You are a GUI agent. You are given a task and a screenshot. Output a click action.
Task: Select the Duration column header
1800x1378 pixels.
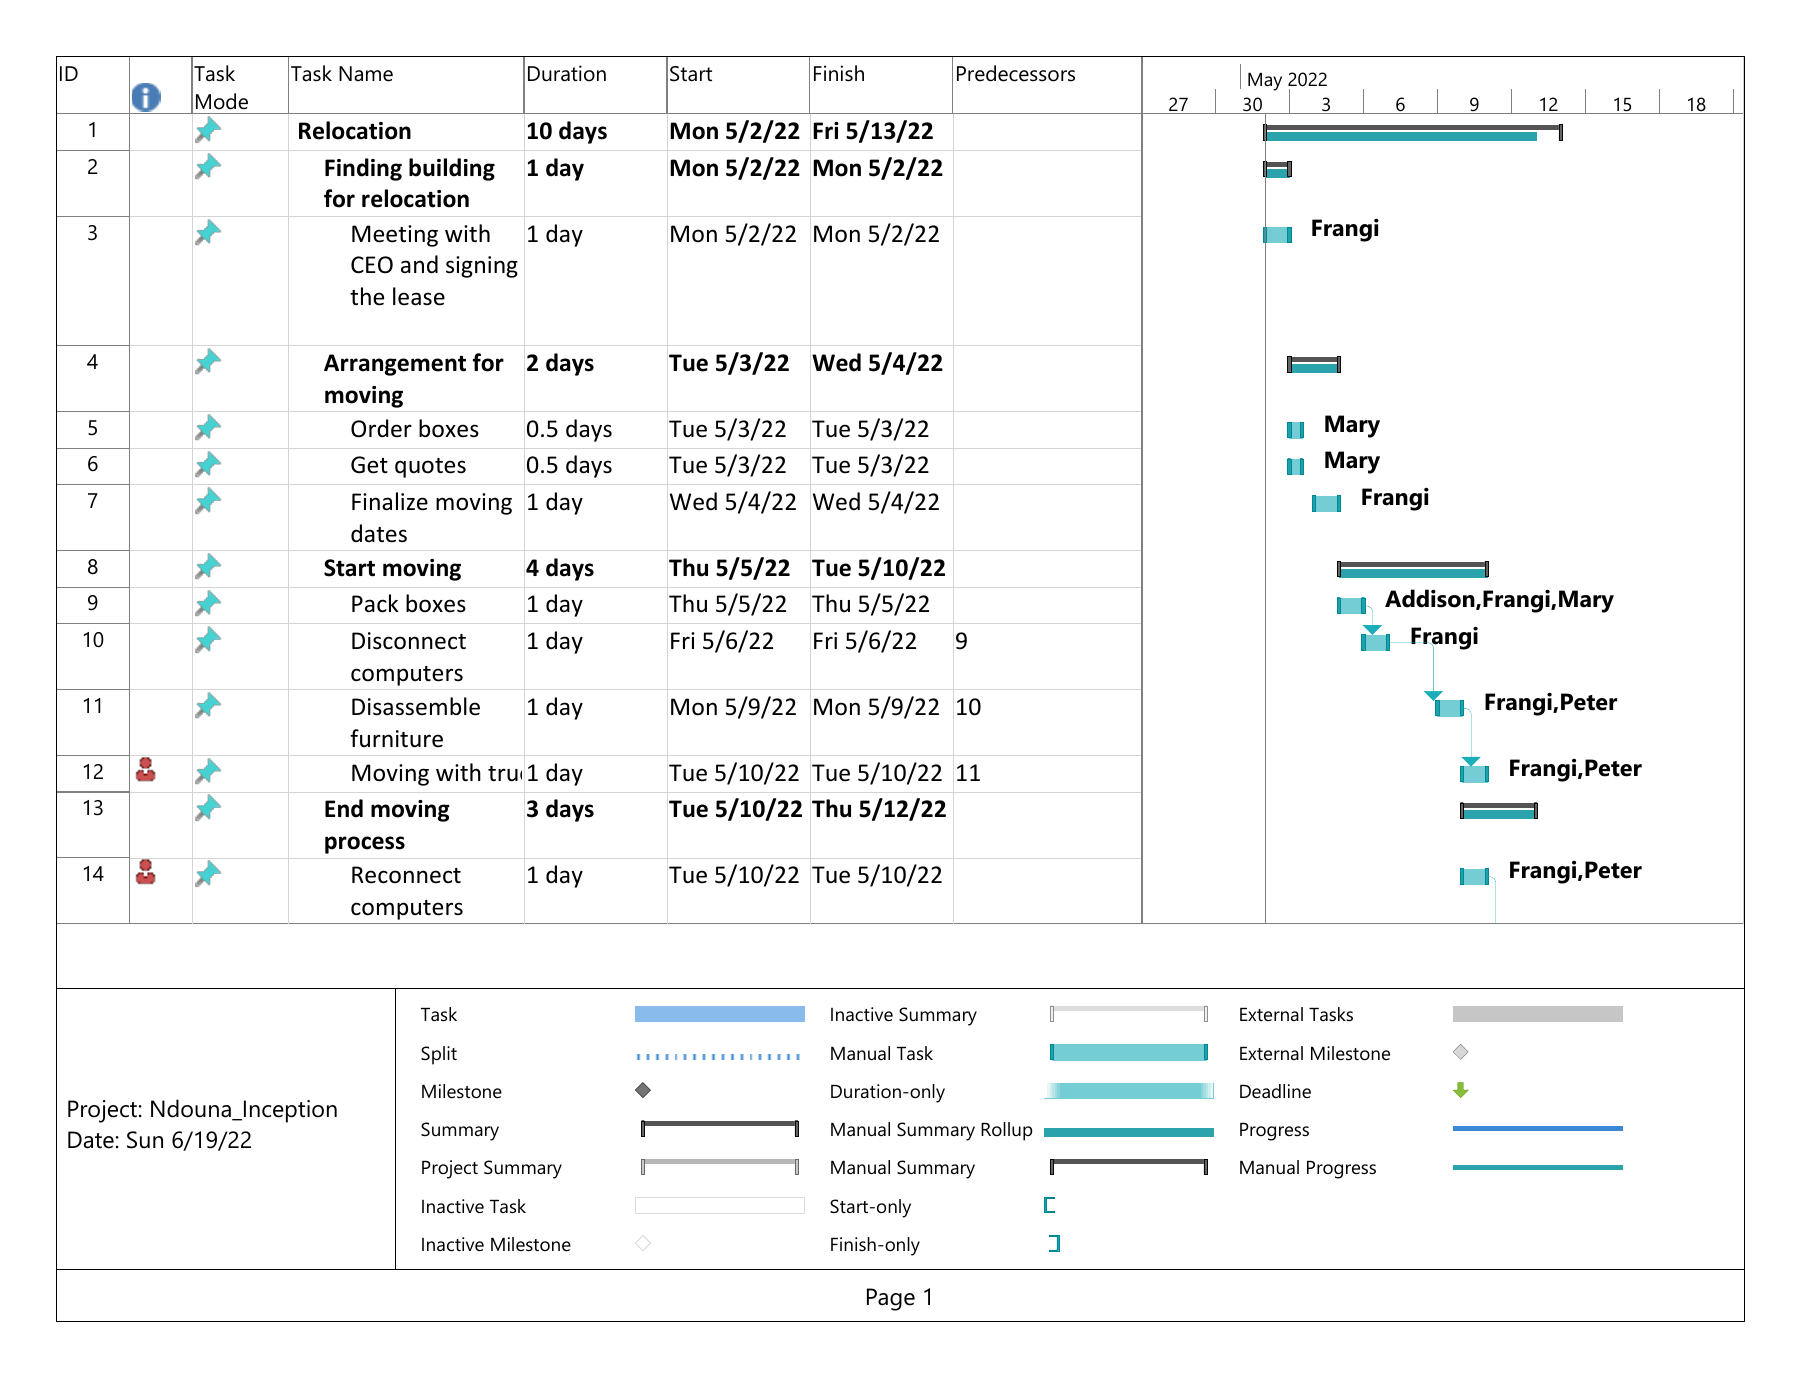point(595,85)
